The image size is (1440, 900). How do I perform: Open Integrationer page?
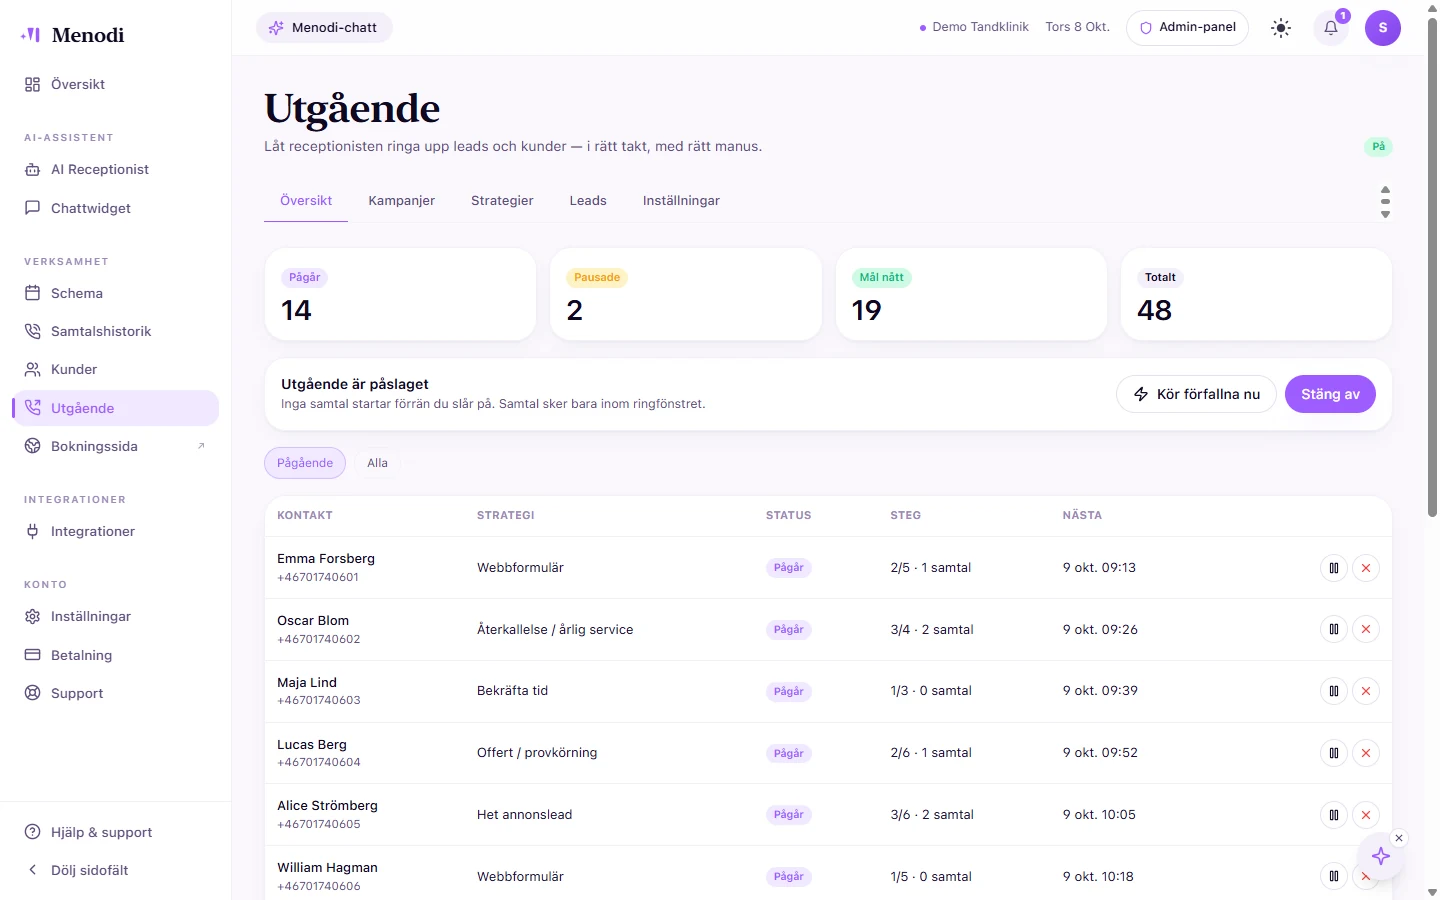[116, 532]
